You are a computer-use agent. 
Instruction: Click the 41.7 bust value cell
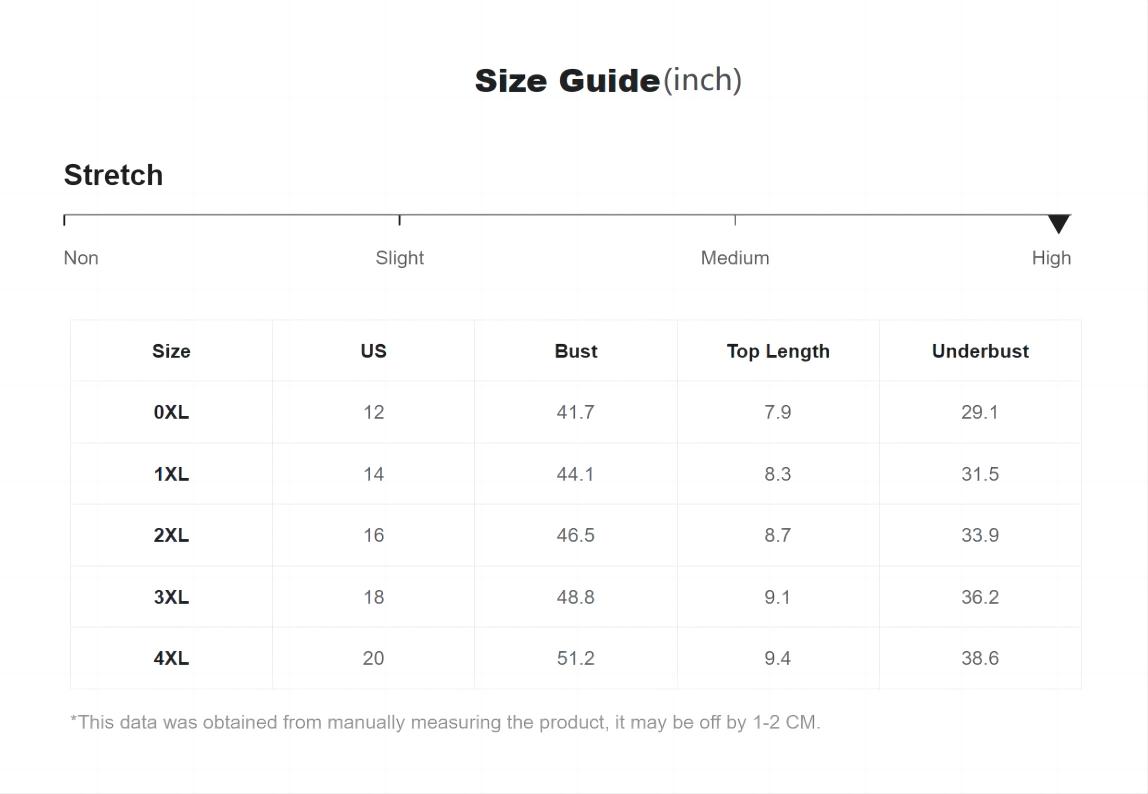tap(575, 412)
